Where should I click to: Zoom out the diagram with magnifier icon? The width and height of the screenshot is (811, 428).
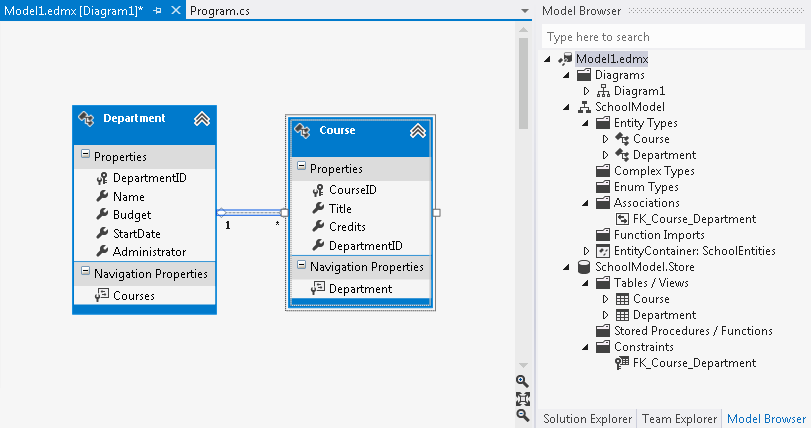pos(522,415)
